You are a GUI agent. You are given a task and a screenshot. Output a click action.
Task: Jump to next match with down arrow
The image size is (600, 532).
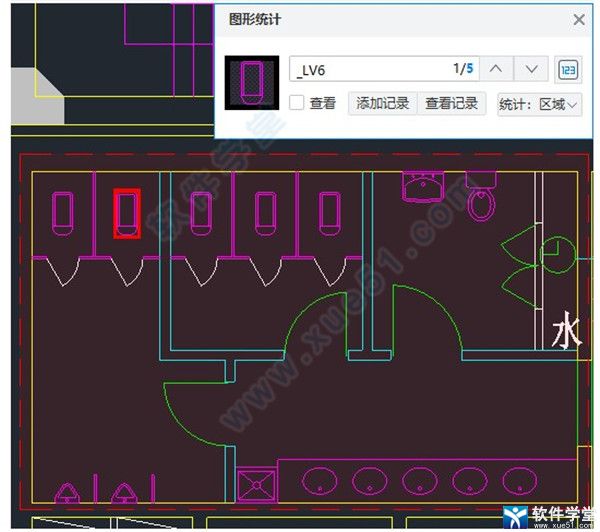[532, 69]
